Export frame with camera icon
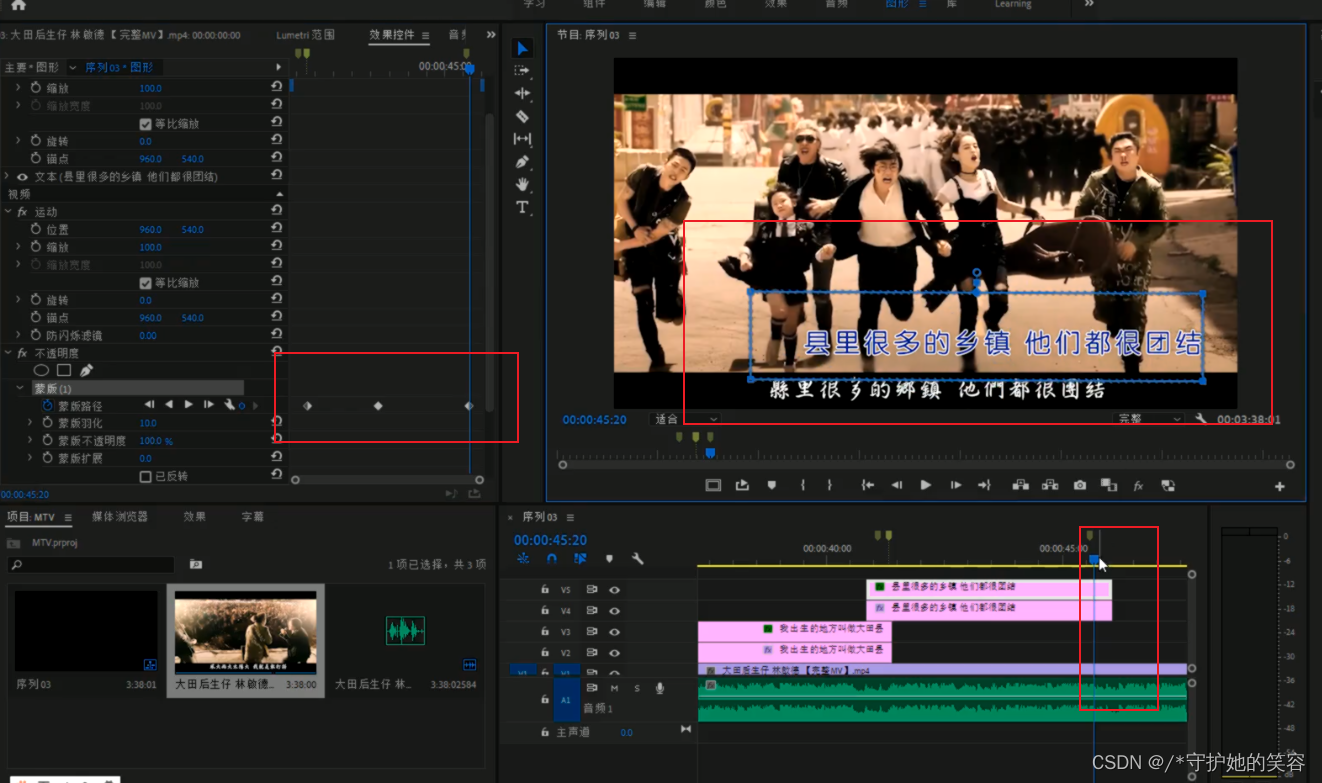Screen dimensions: 1322x783 coord(1080,485)
